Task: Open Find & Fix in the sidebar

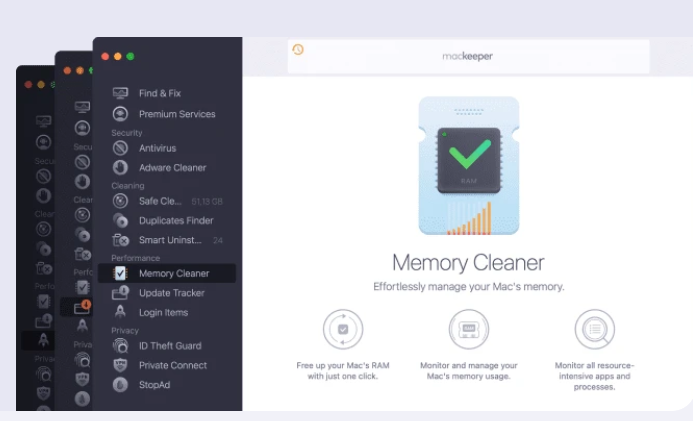Action: click(160, 93)
